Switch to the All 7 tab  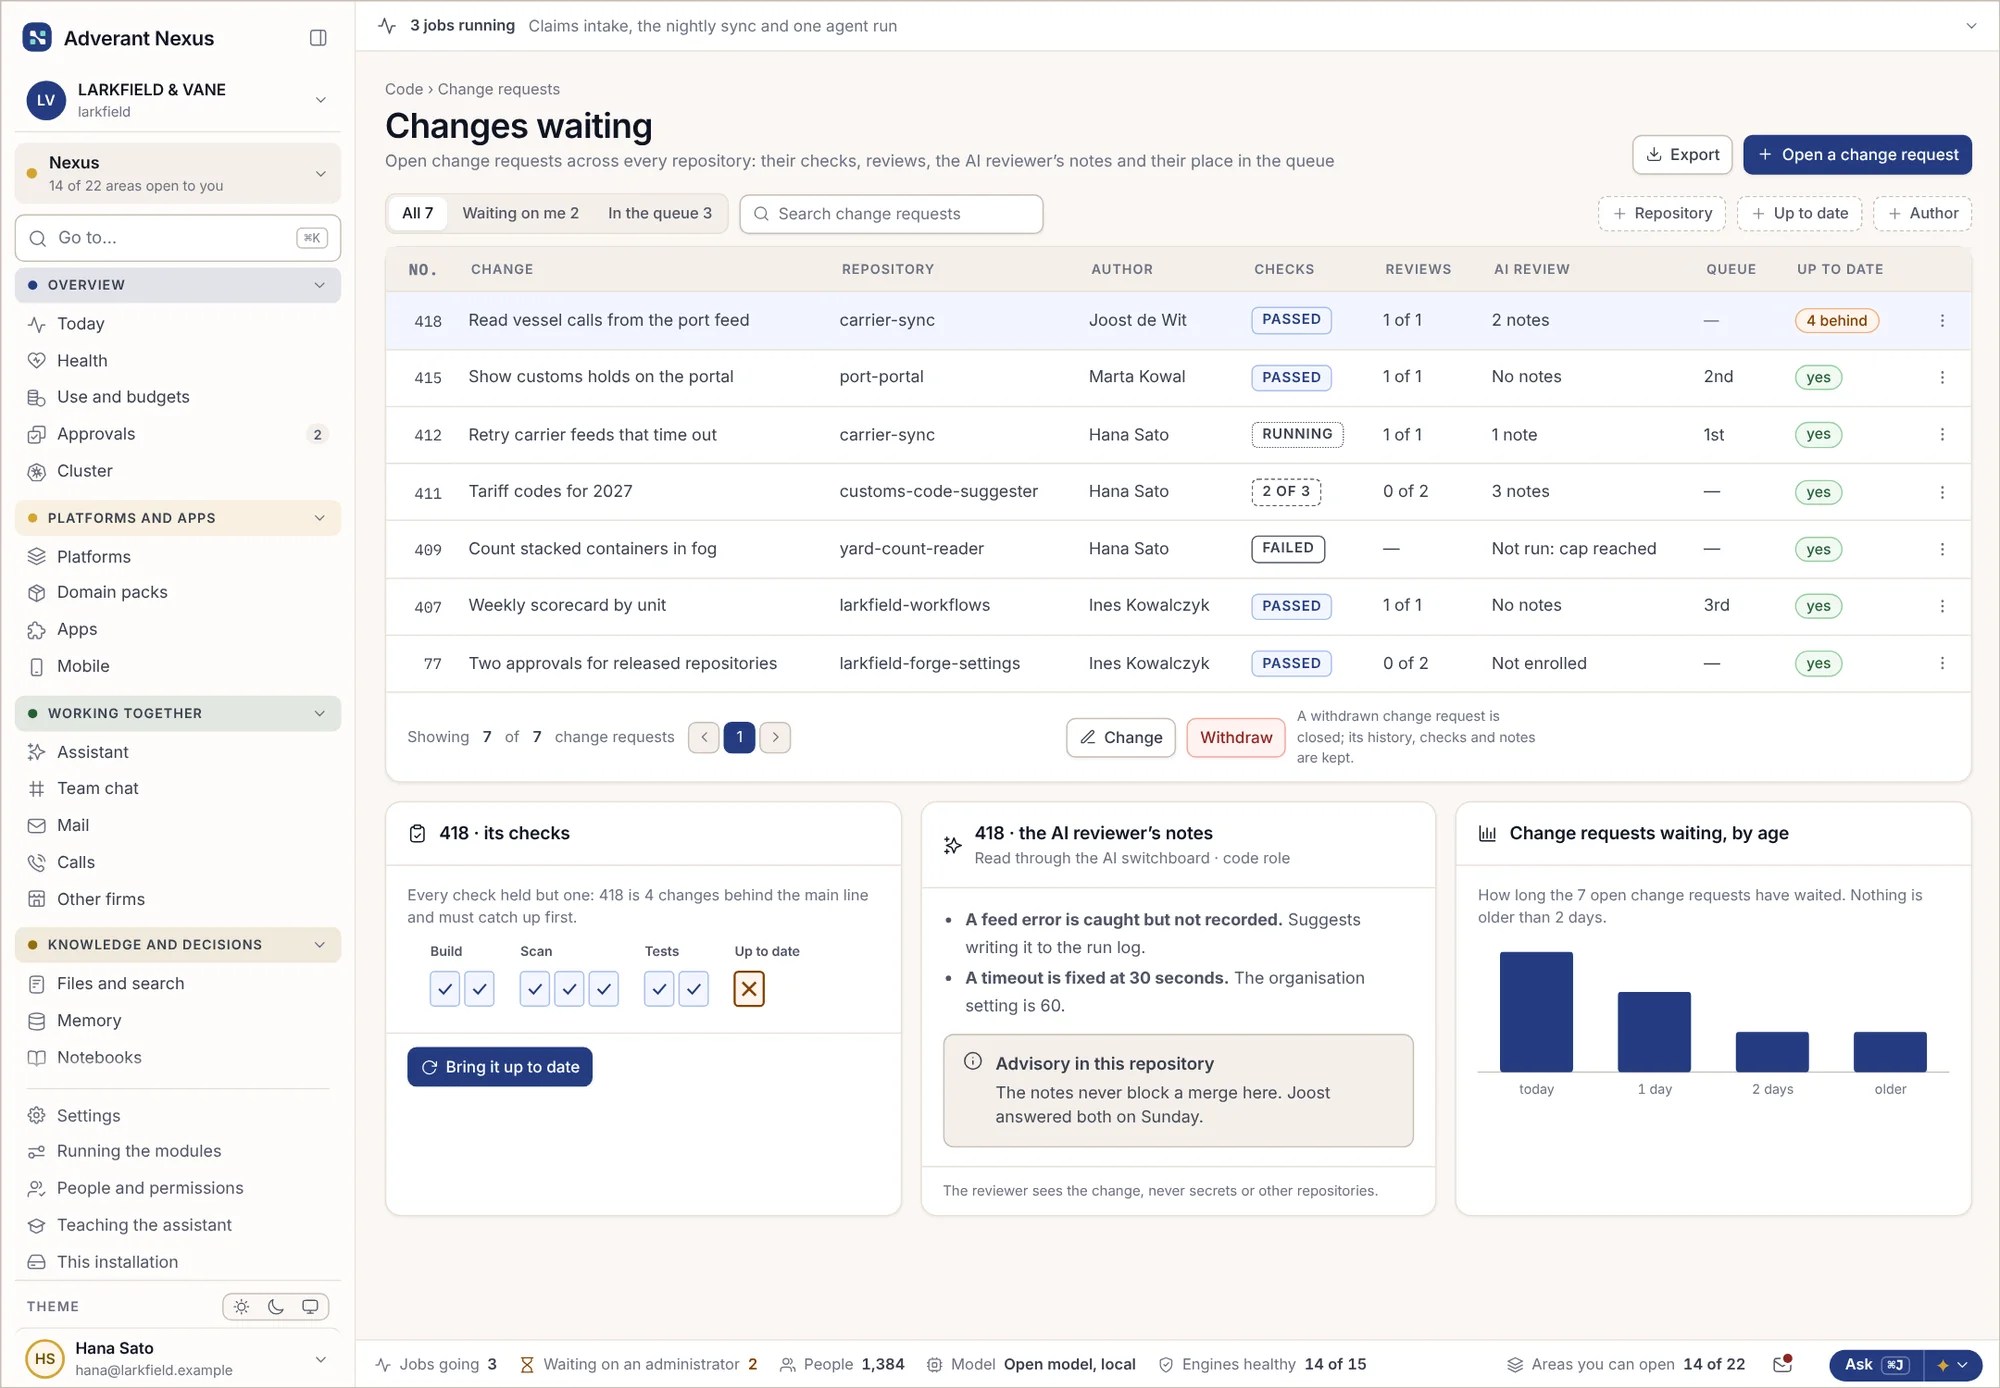point(418,213)
